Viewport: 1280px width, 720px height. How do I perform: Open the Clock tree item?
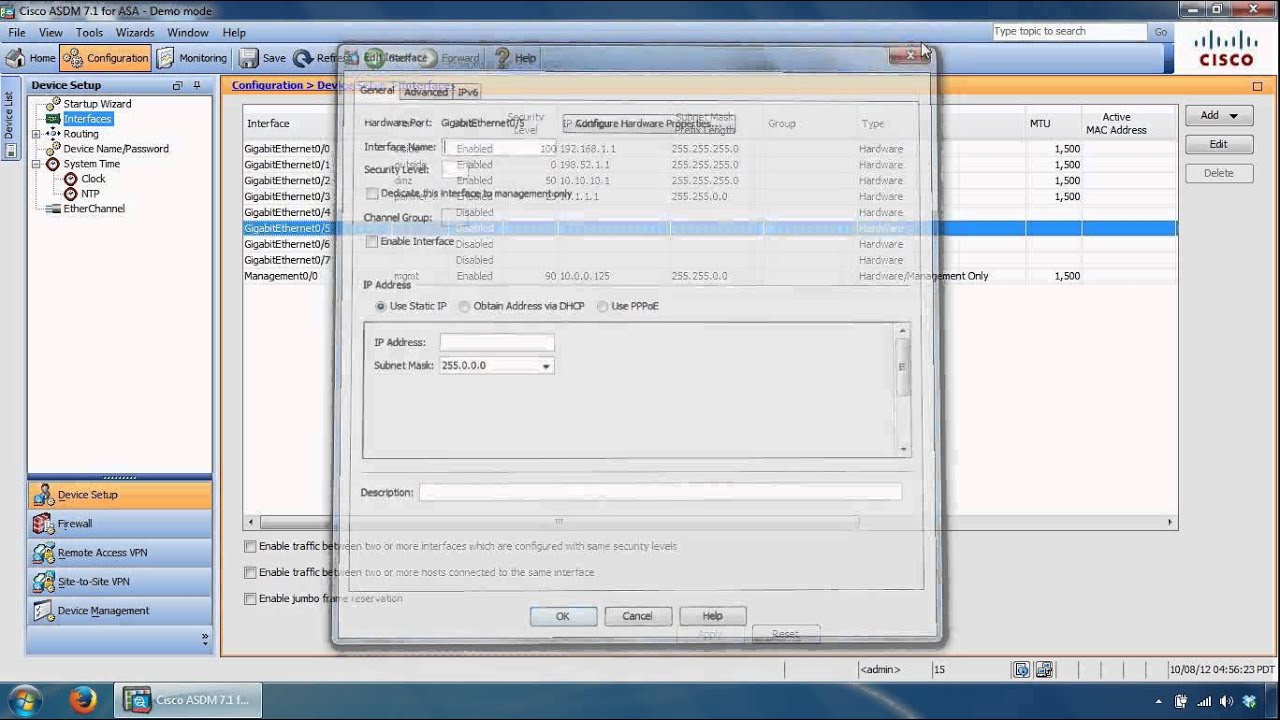[x=93, y=179]
